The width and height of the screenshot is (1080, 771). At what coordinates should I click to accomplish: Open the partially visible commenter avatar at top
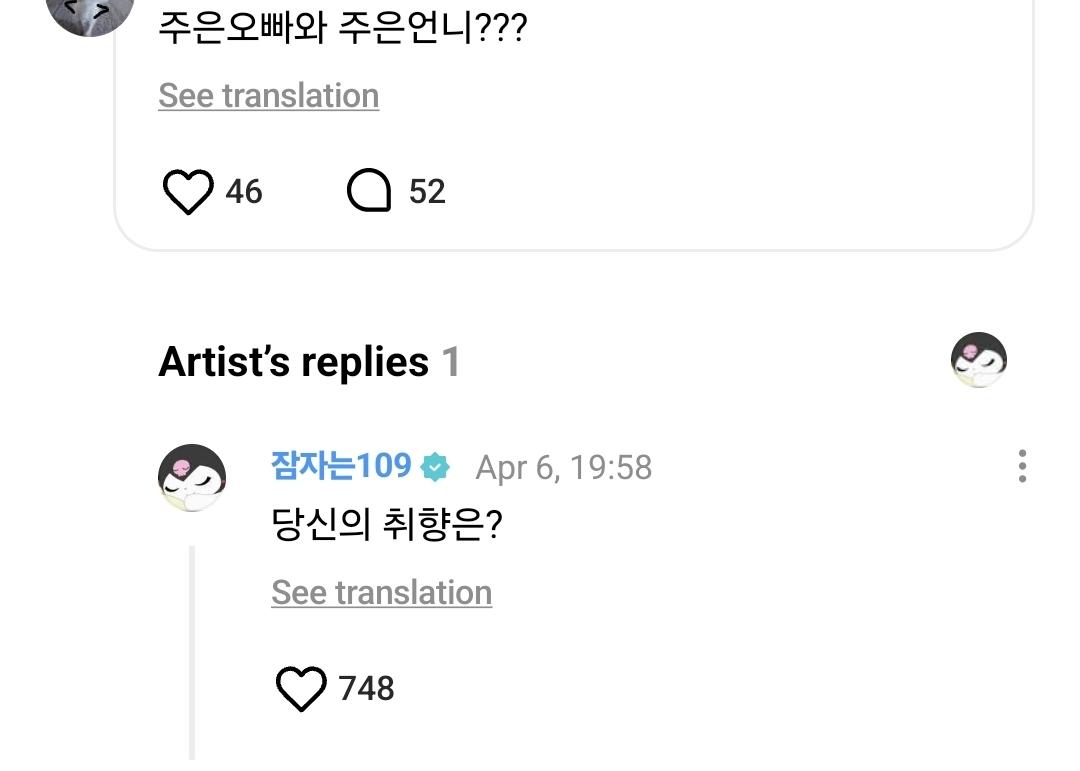pyautogui.click(x=90, y=14)
